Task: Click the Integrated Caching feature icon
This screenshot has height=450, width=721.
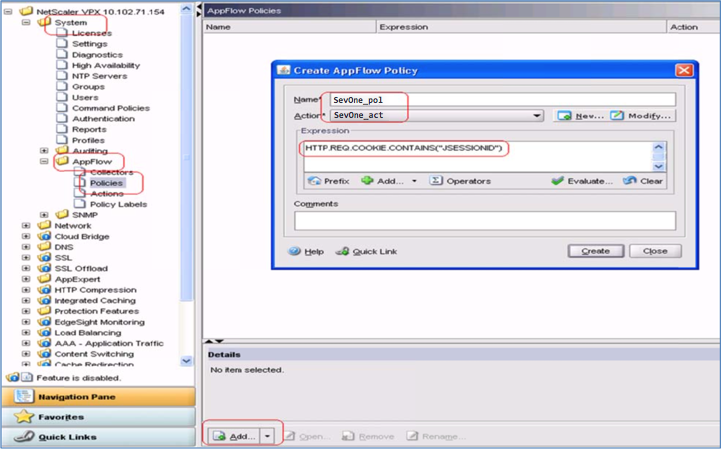Action: pos(44,300)
